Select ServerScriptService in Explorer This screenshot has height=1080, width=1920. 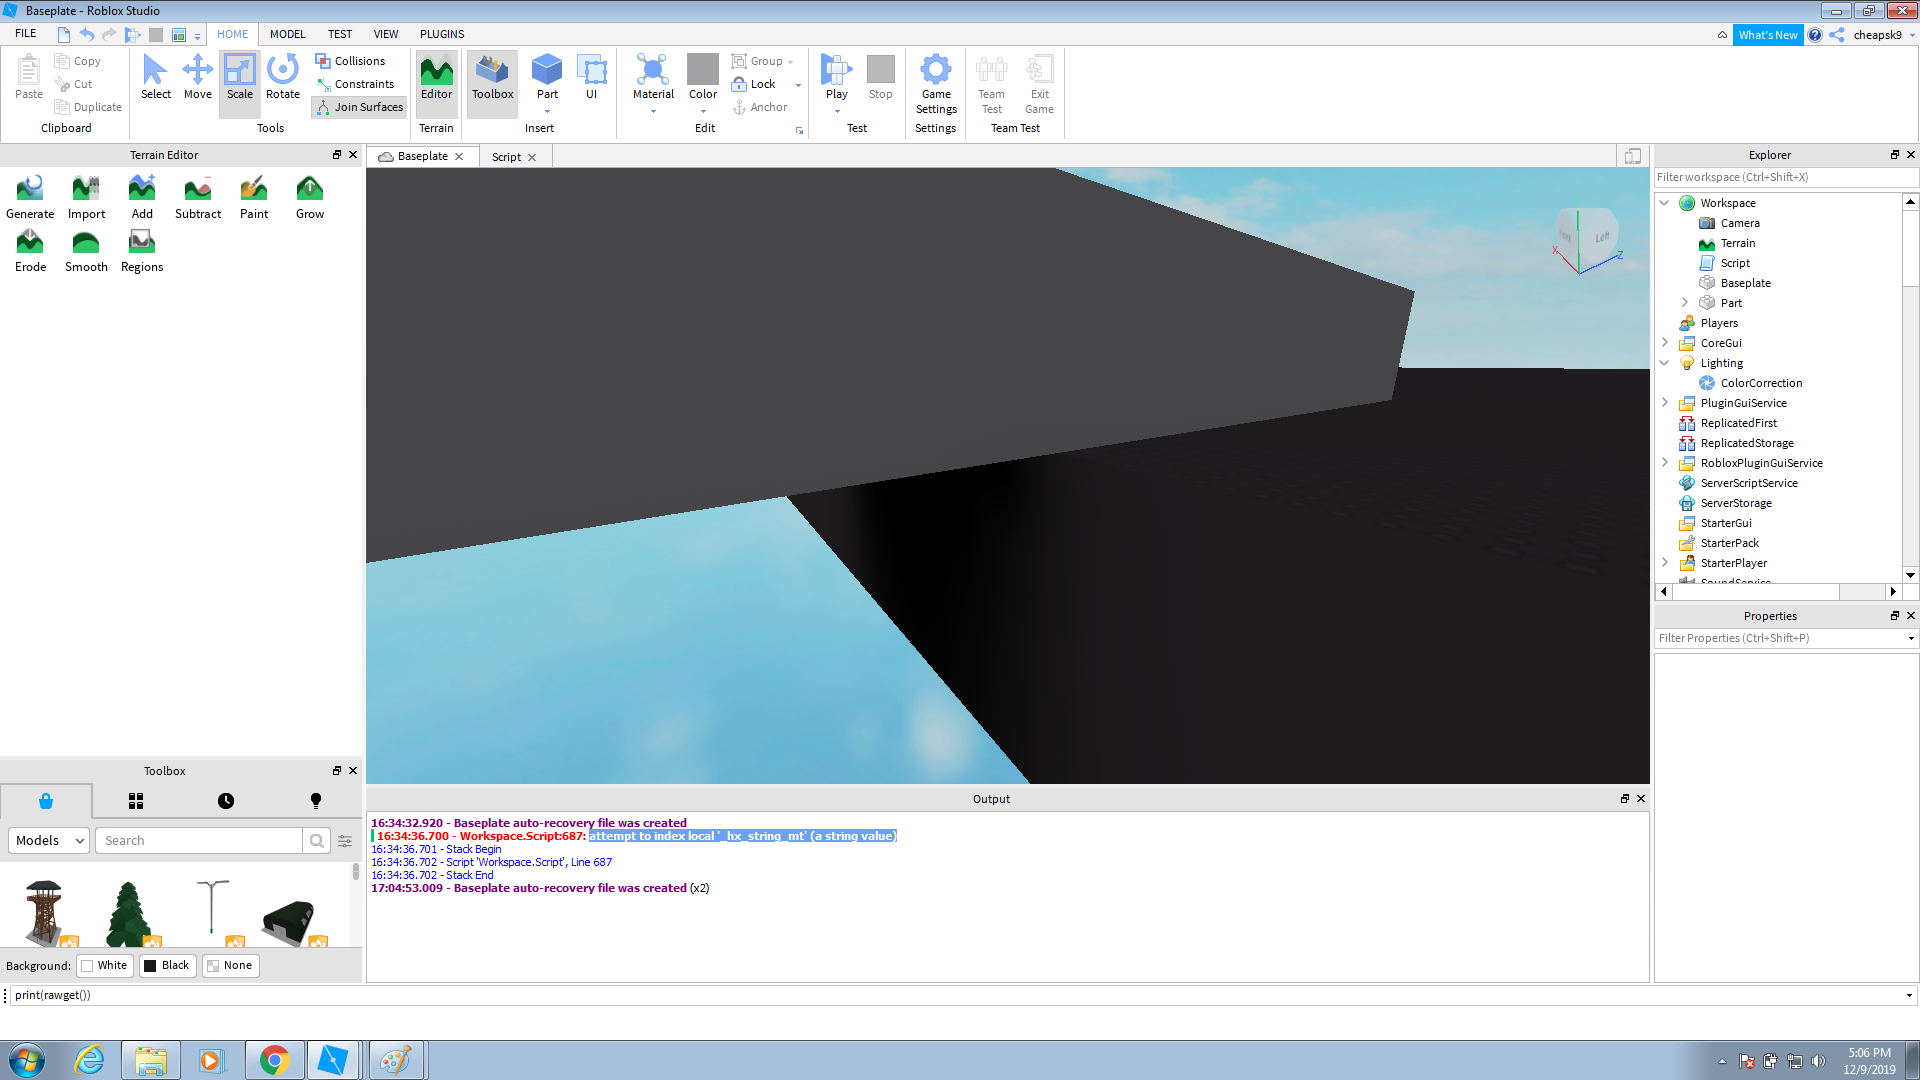[1749, 483]
